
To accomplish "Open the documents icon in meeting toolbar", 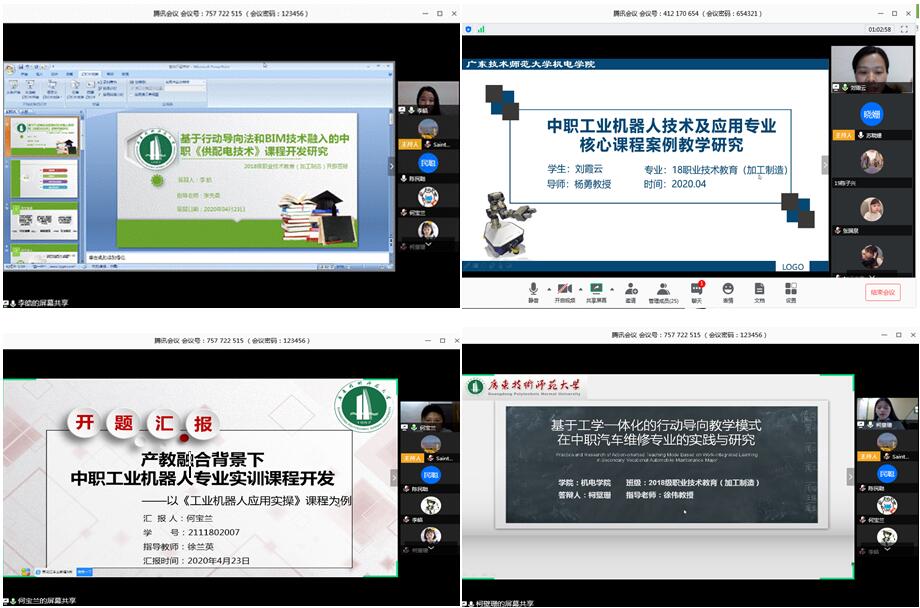I will (x=759, y=289).
